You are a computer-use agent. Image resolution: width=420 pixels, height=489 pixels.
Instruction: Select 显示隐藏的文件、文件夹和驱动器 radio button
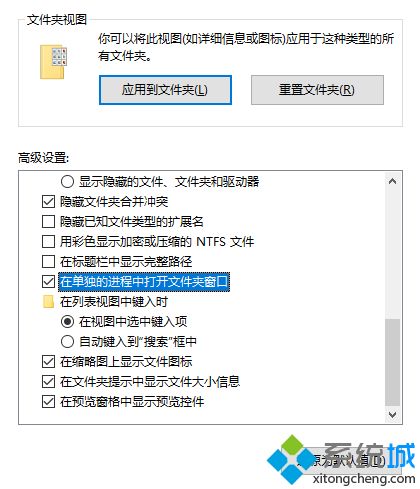pyautogui.click(x=67, y=182)
